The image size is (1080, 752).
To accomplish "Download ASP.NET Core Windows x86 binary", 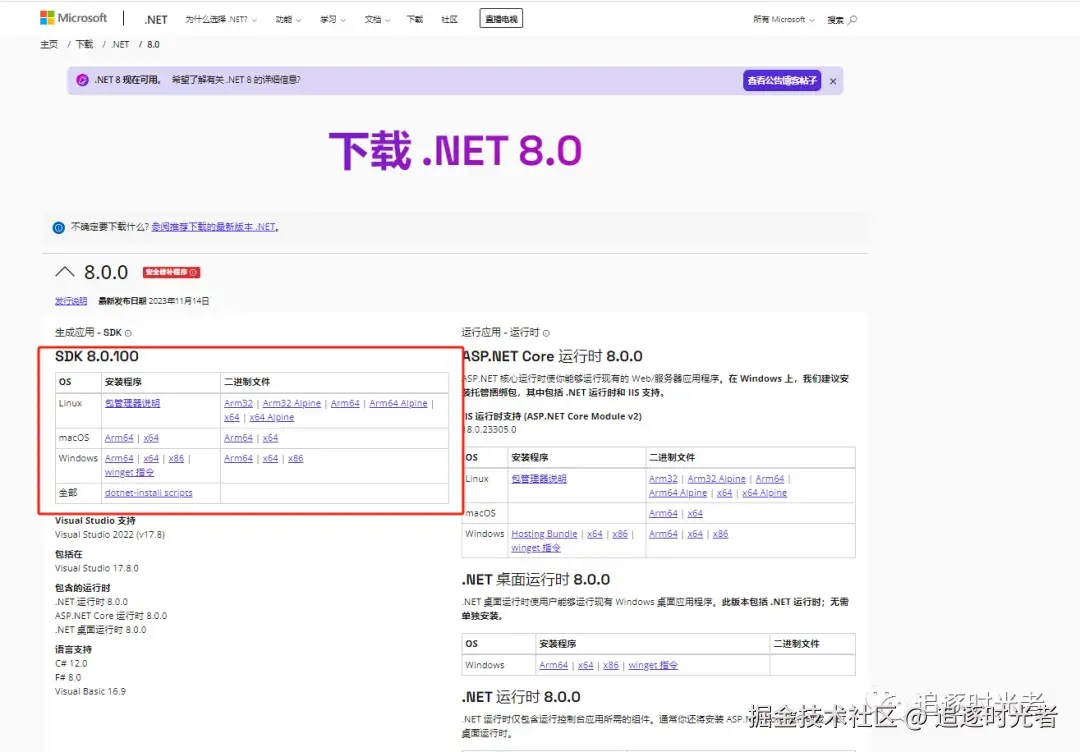I will (x=720, y=534).
